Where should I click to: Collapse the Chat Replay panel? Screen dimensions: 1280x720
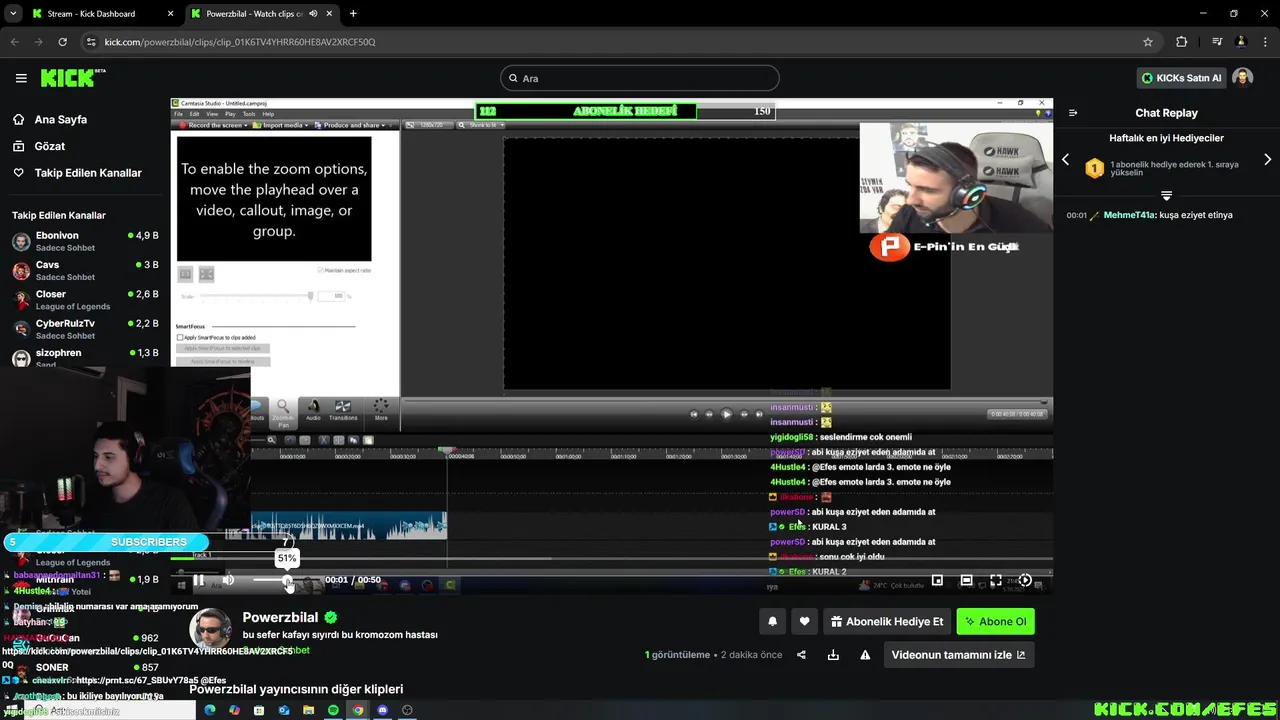coord(1073,113)
